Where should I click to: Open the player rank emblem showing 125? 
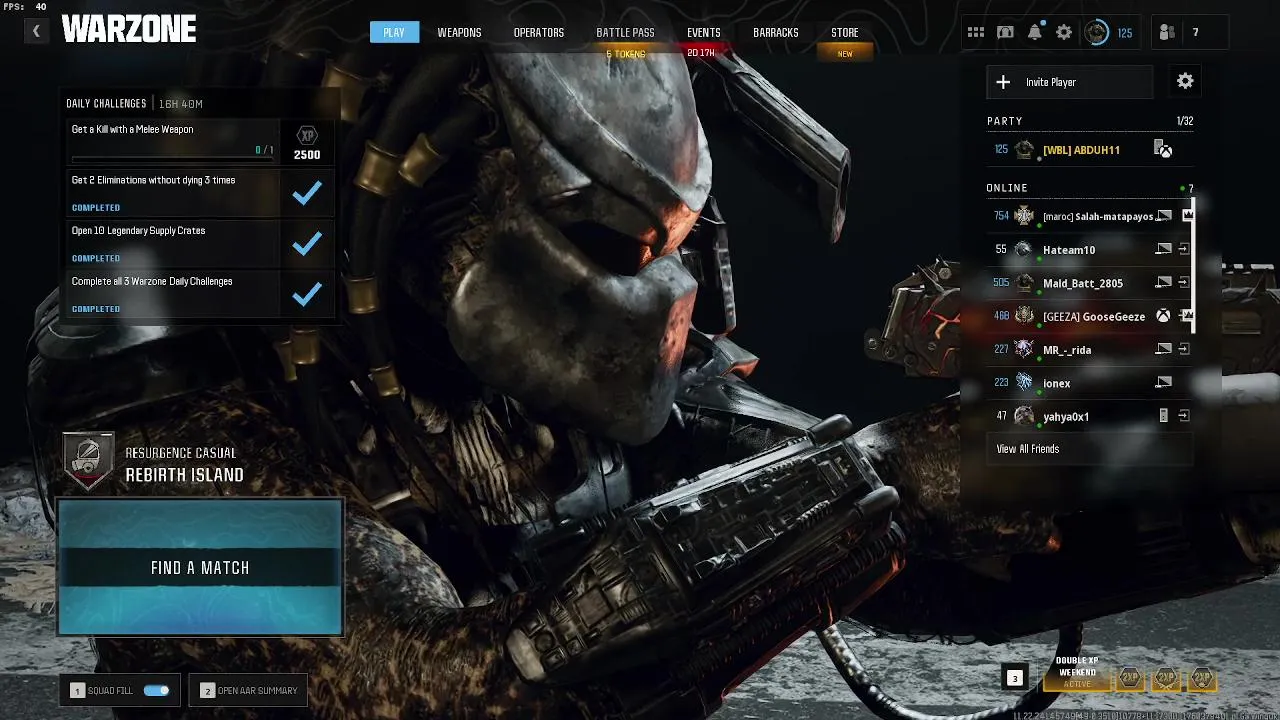click(x=1097, y=33)
